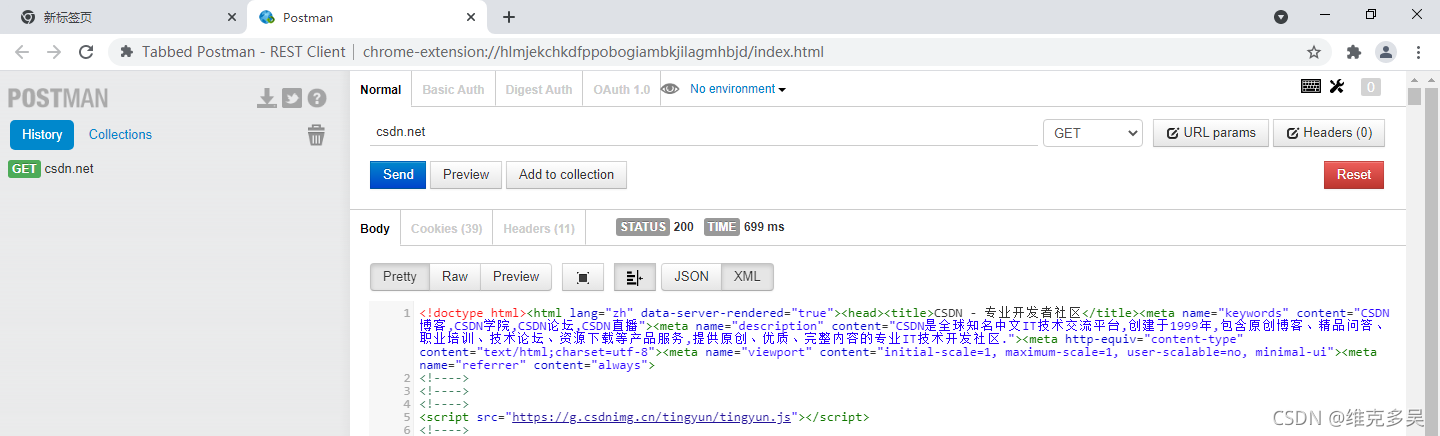Click the fullscreen response icon button
The image size is (1440, 436).
pos(583,277)
